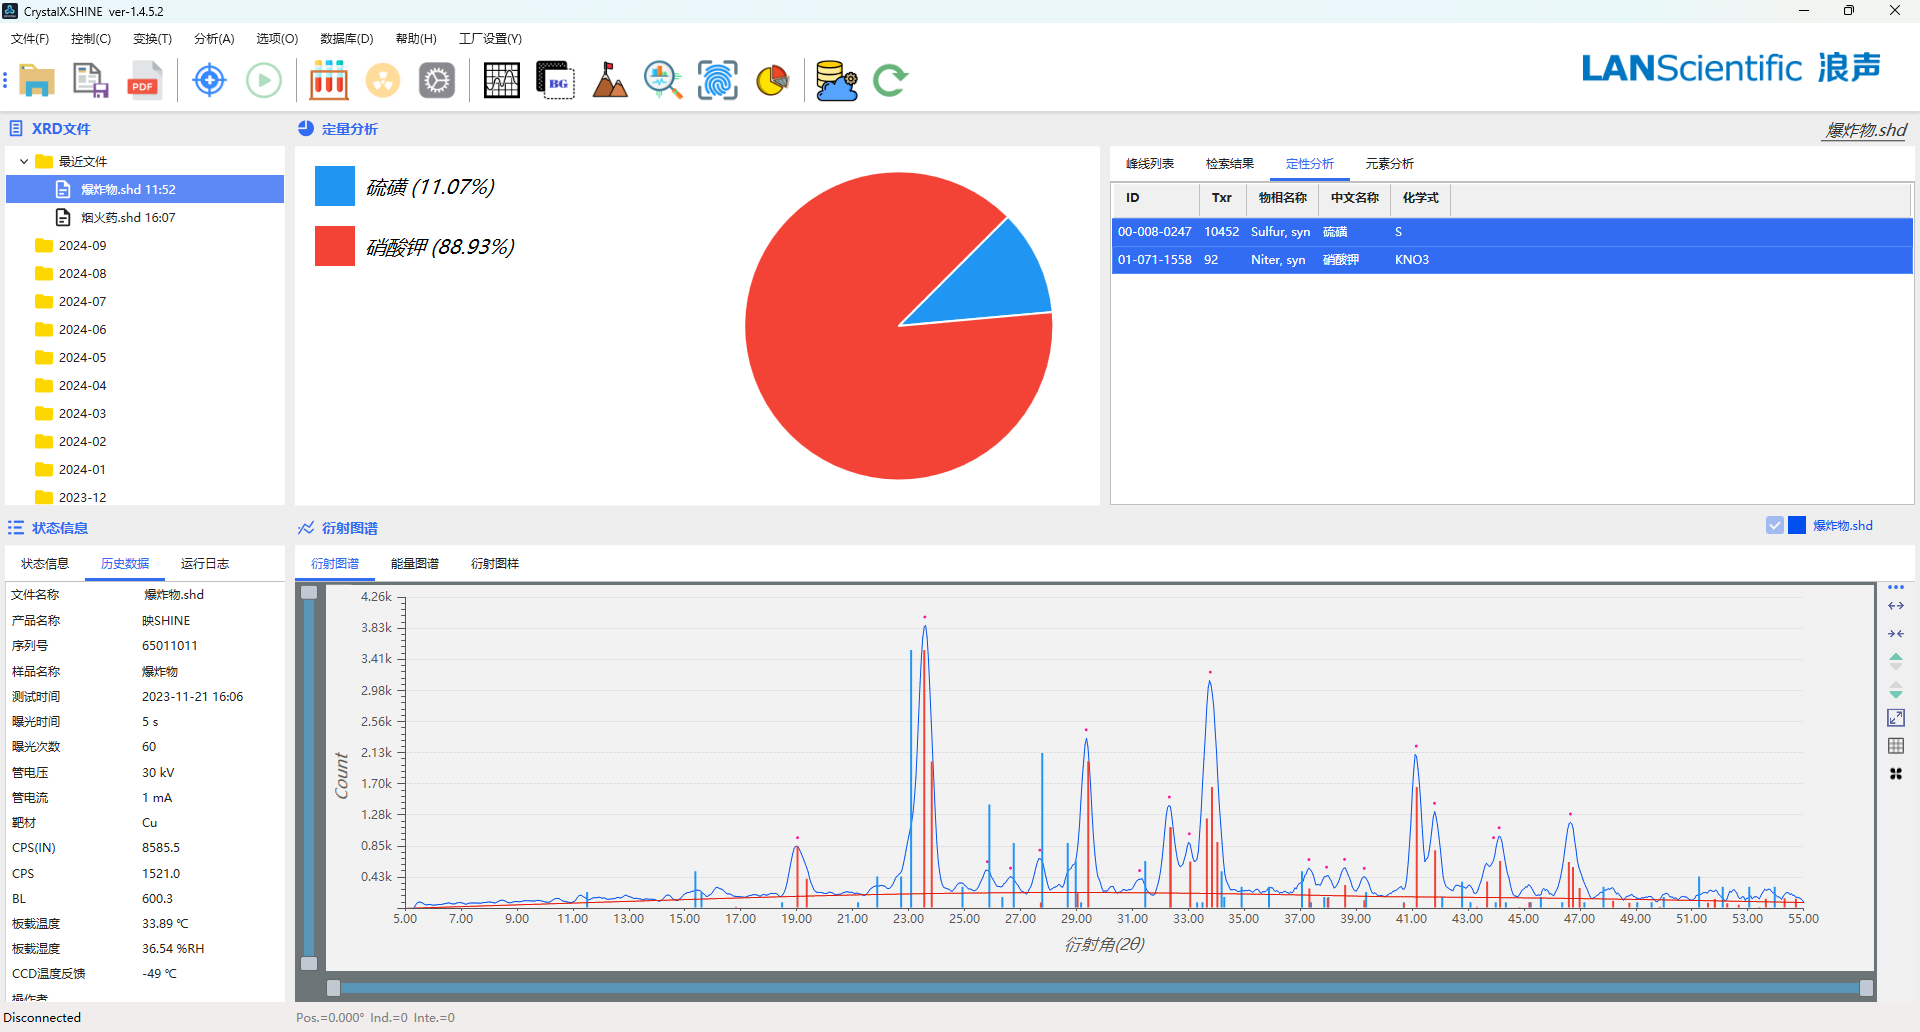1920x1032 pixels.
Task: Click the BG background subtraction icon
Action: (x=555, y=81)
